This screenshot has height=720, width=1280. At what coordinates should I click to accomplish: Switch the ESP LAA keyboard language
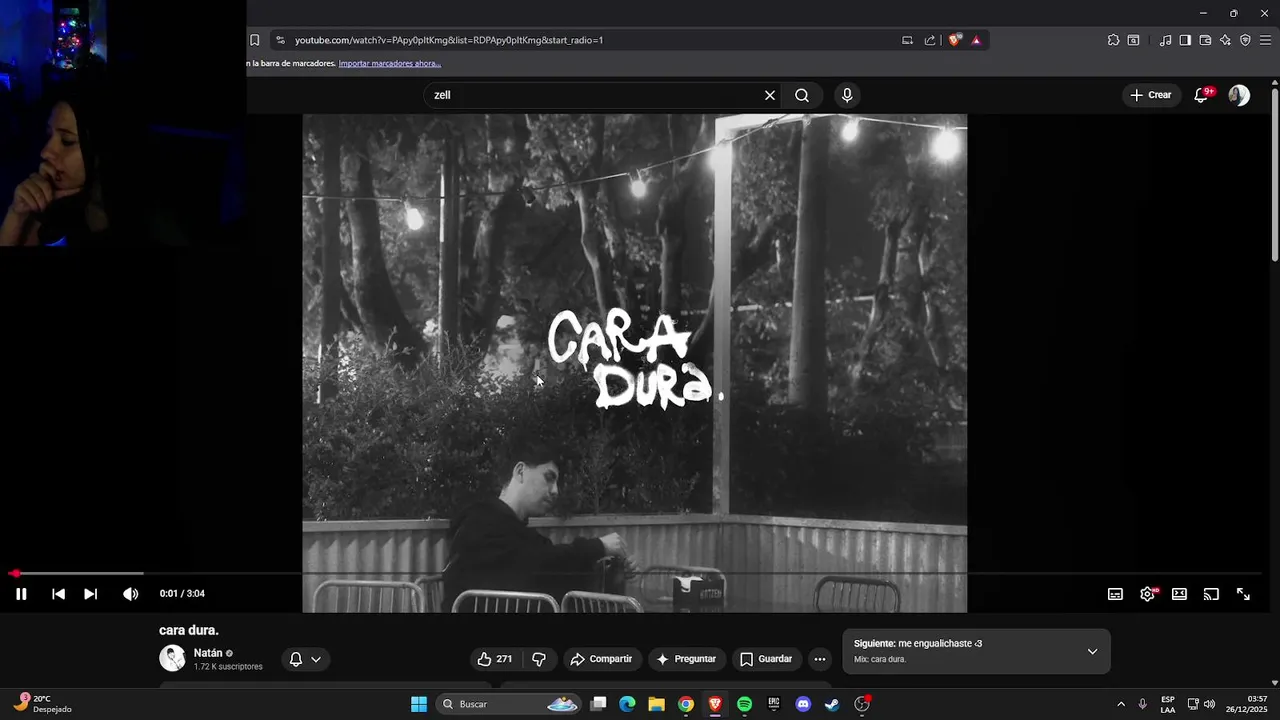point(1168,704)
